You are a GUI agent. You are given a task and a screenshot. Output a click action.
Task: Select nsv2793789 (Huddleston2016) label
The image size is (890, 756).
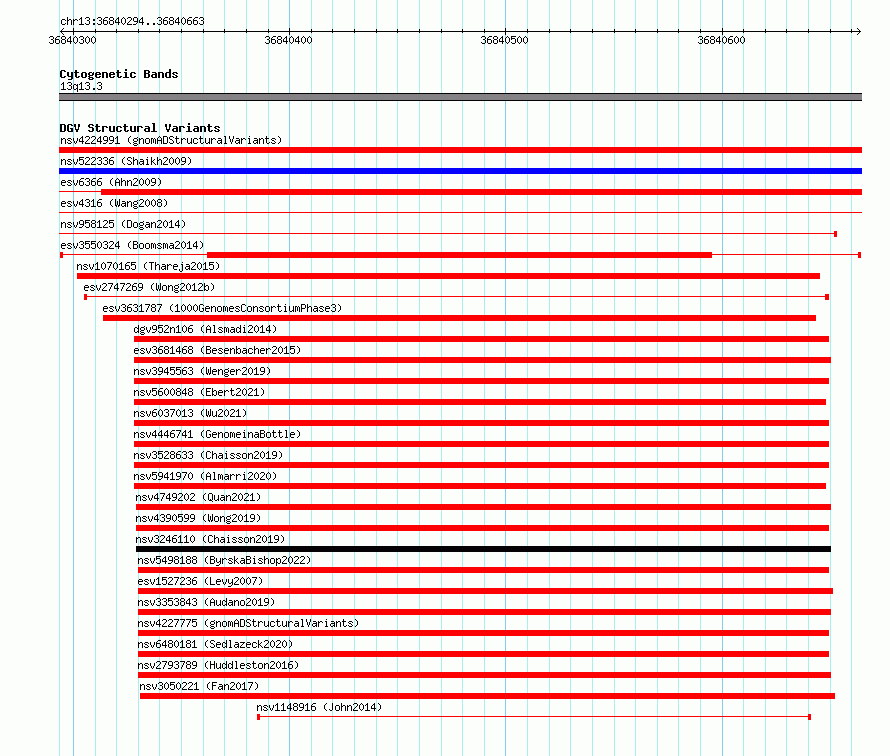(x=218, y=665)
